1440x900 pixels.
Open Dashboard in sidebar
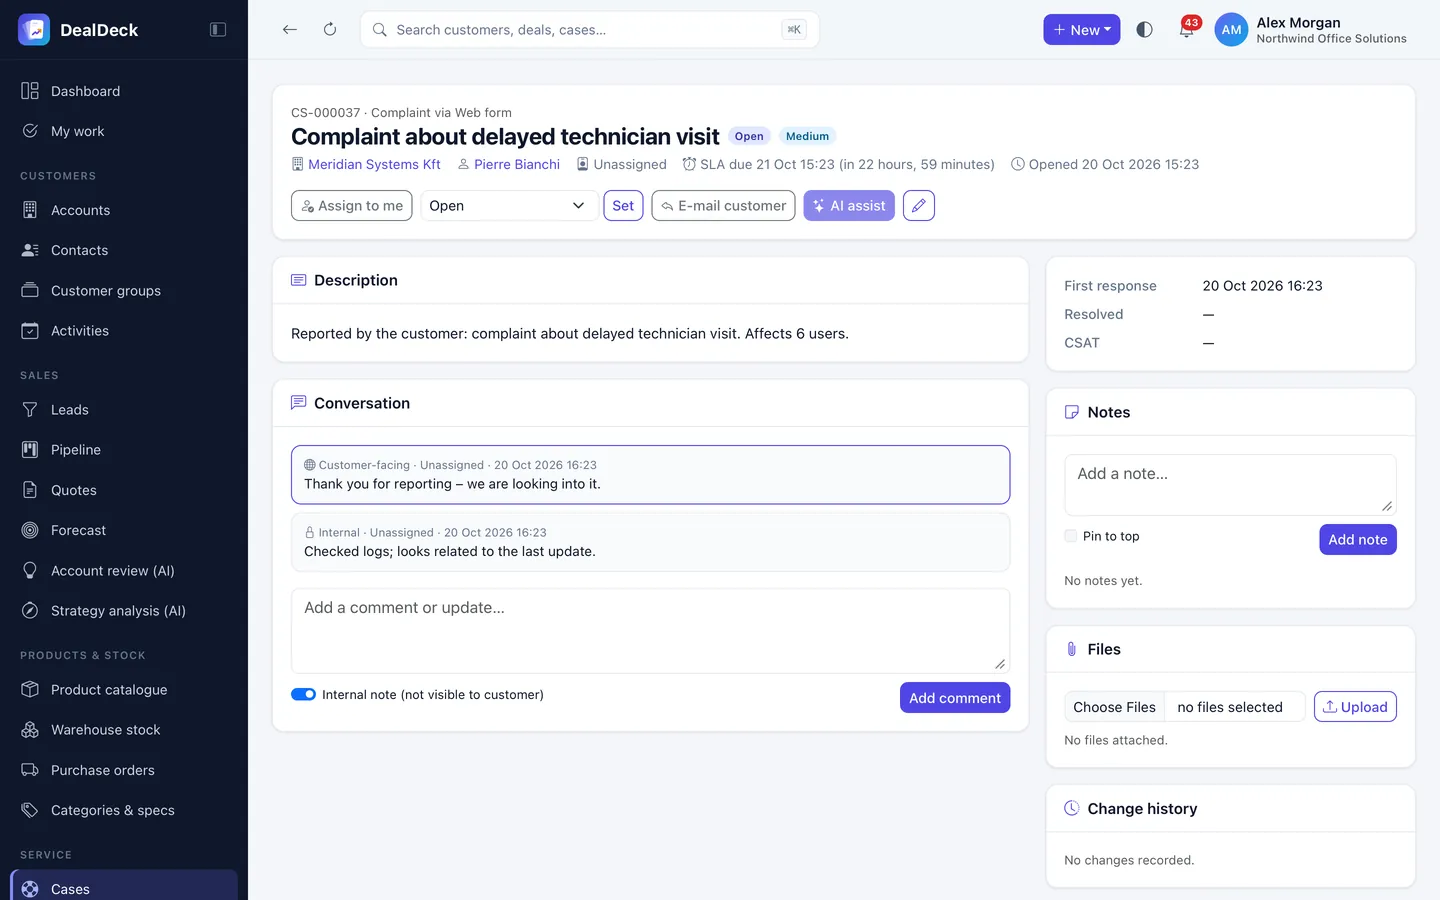(124, 91)
